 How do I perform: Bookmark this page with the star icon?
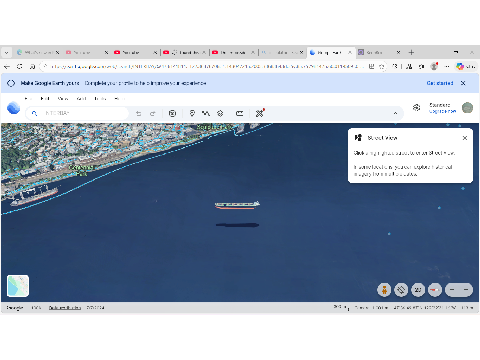(x=382, y=67)
